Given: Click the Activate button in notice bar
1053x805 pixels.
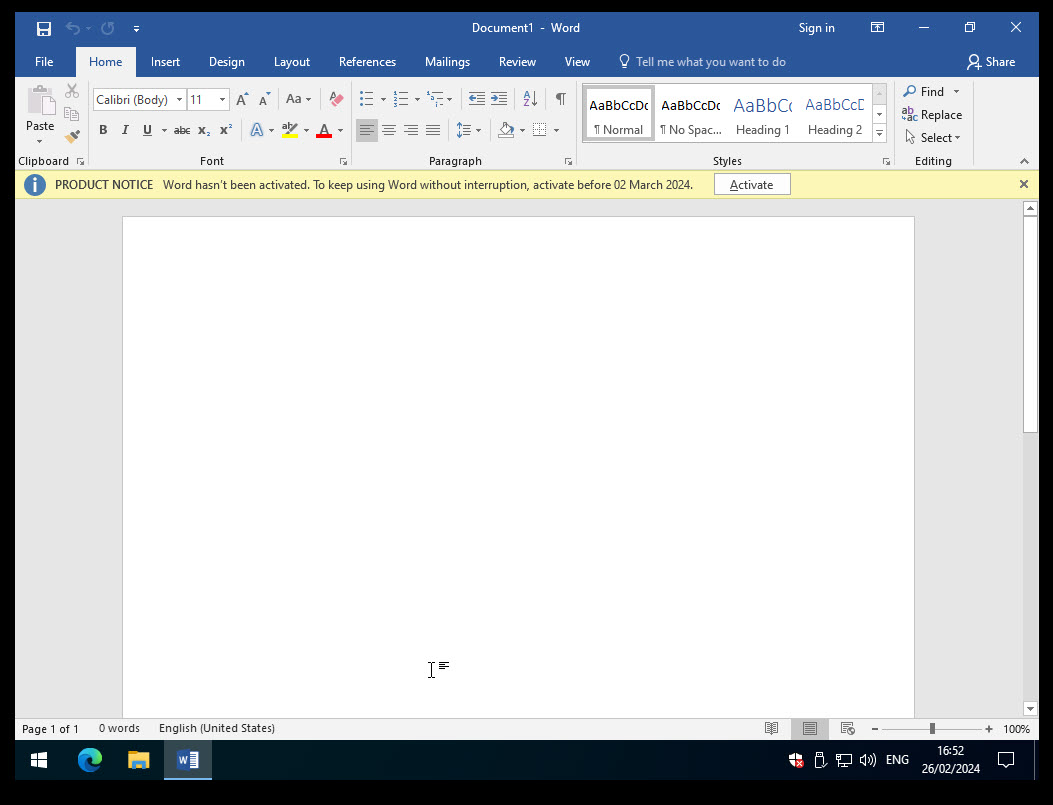Looking at the screenshot, I should tap(751, 185).
